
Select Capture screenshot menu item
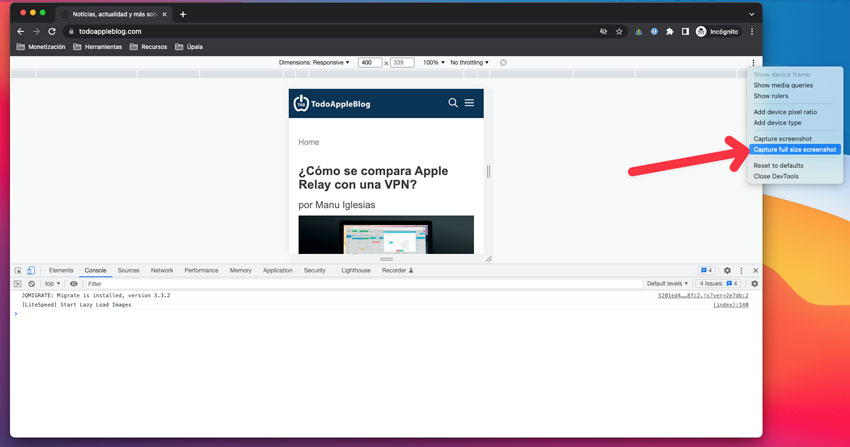(782, 139)
